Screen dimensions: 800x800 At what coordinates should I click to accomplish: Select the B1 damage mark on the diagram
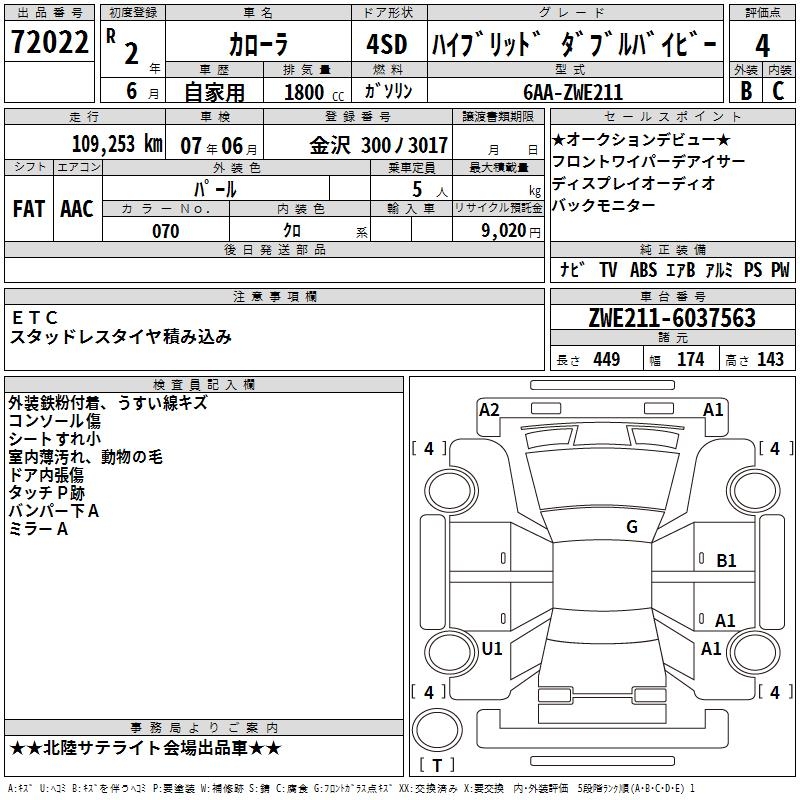click(726, 561)
